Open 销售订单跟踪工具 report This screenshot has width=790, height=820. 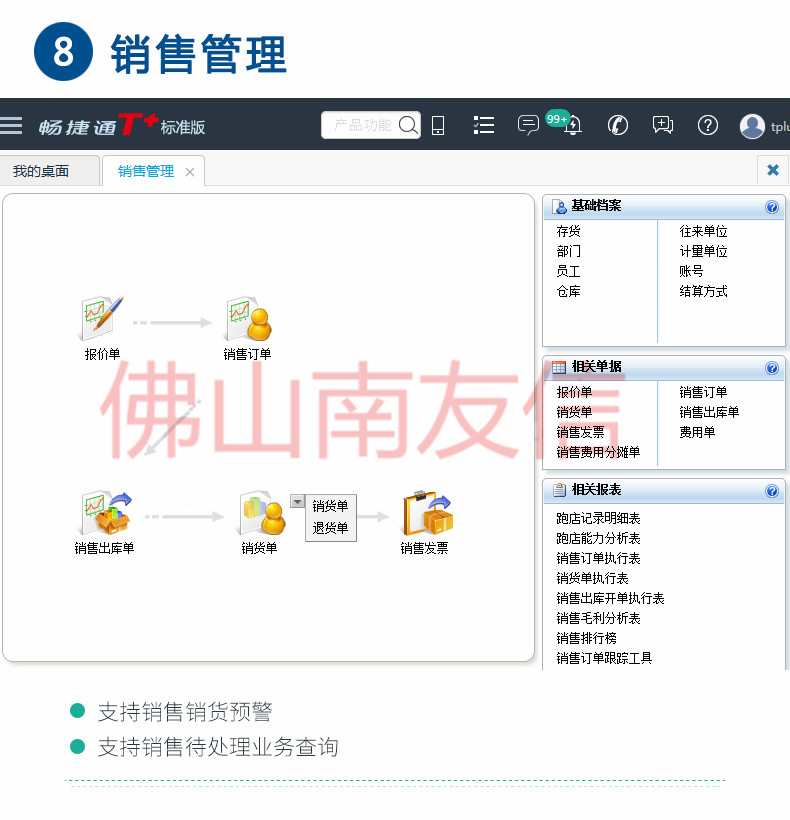[604, 658]
